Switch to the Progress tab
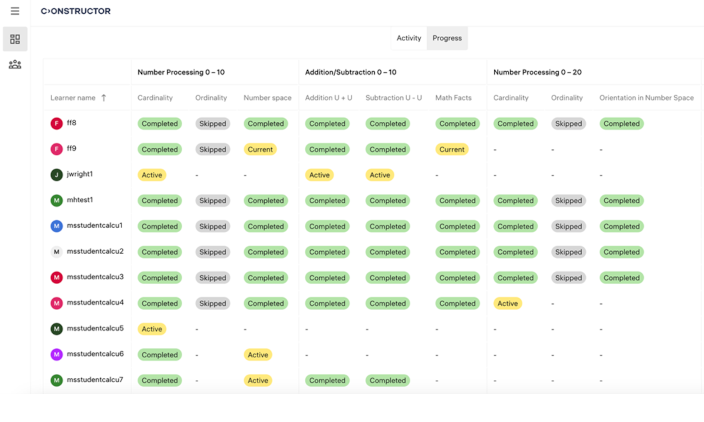This screenshot has height=422, width=704. pos(447,38)
